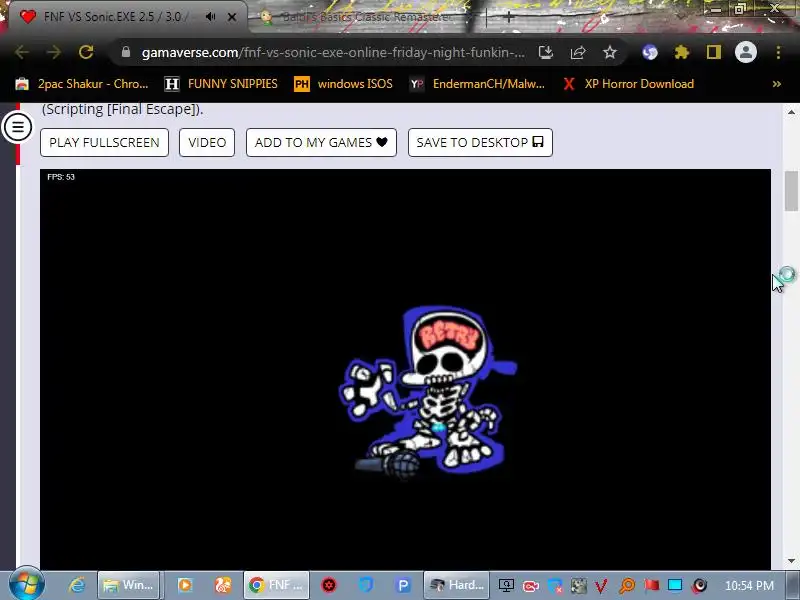This screenshot has height=600, width=800.
Task: Open the blue P taskbar app
Action: pos(403,585)
